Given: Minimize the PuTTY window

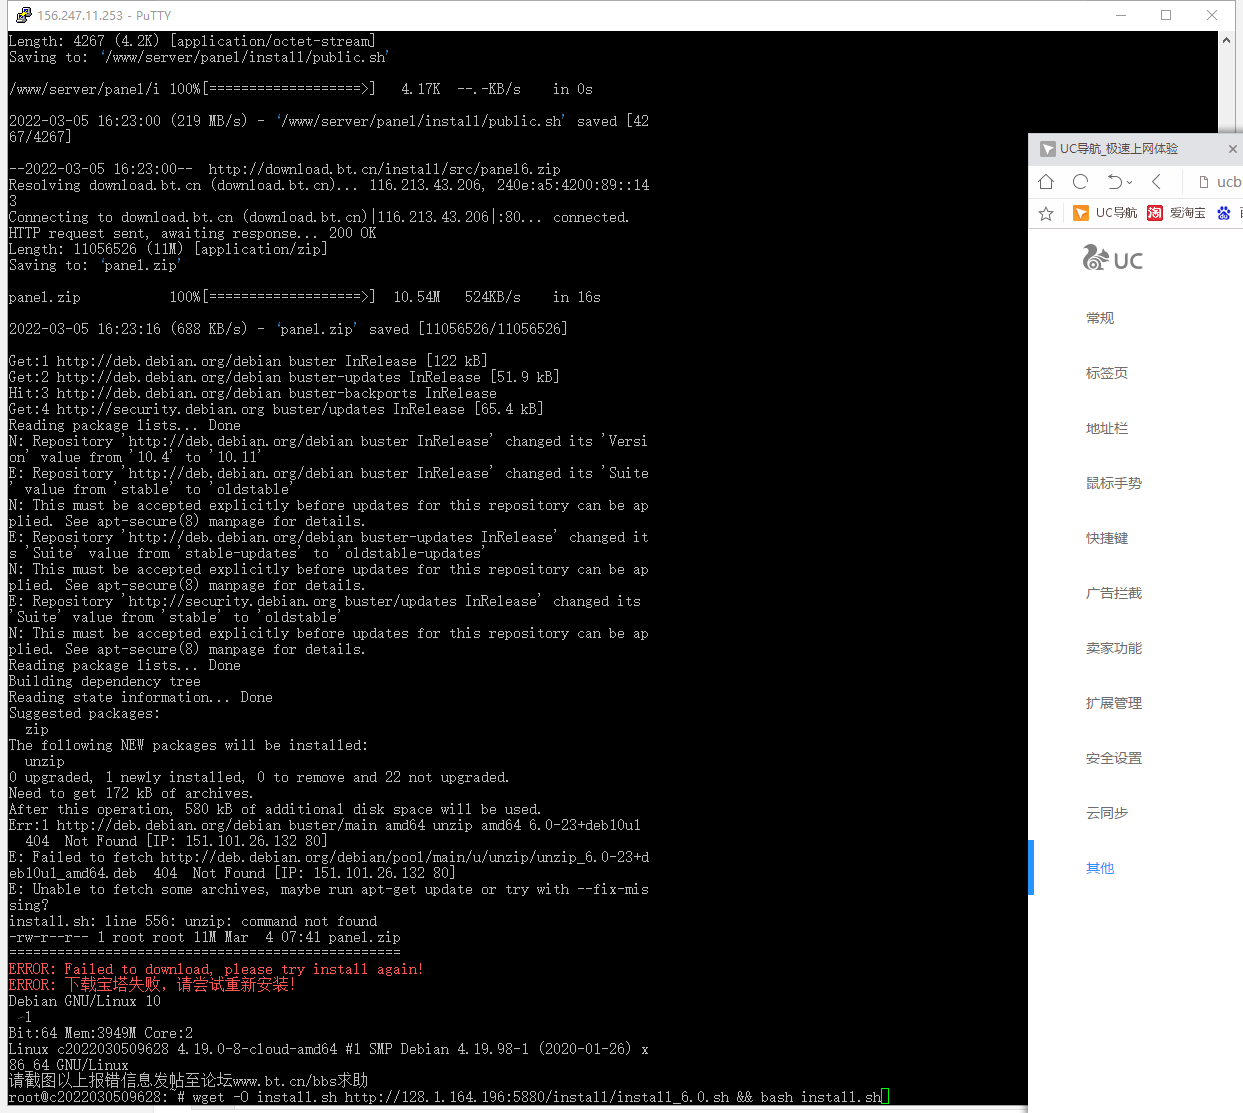Looking at the screenshot, I should click(x=1121, y=15).
